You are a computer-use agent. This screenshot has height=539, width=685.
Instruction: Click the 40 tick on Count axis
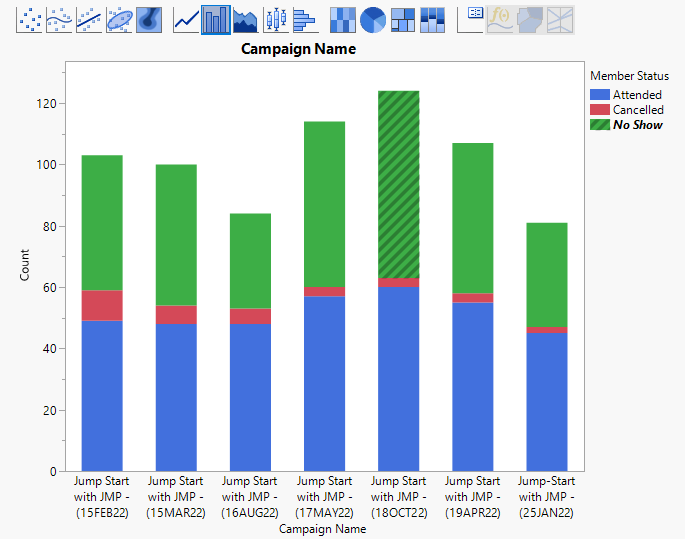[49, 349]
